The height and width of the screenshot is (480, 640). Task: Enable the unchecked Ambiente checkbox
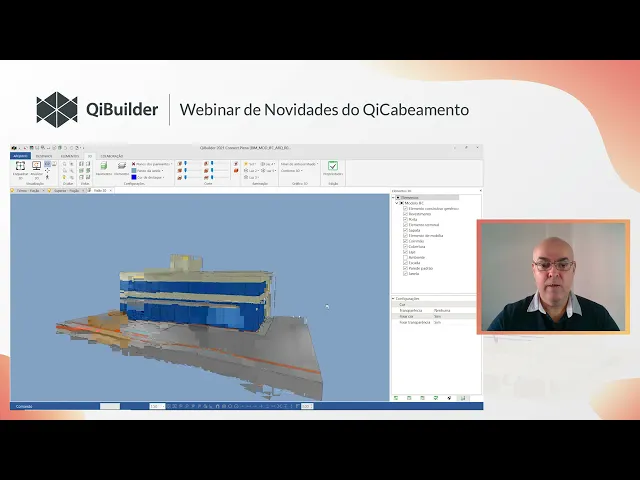click(x=405, y=258)
